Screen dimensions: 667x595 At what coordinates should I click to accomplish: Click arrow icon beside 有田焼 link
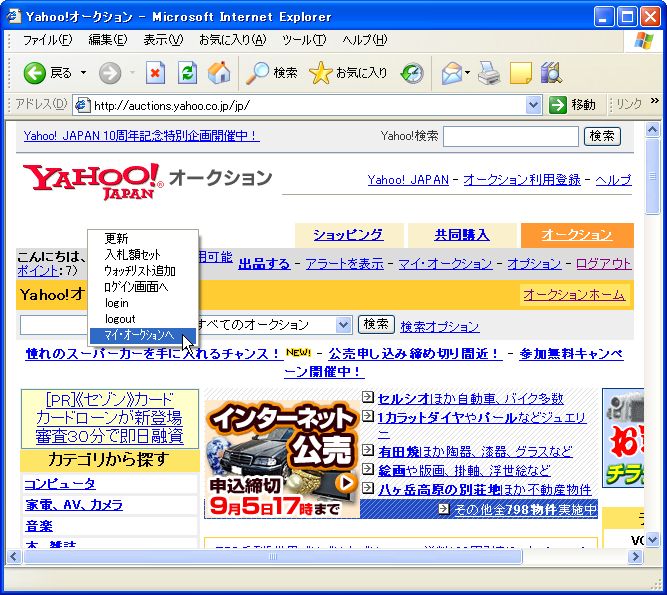[368, 450]
